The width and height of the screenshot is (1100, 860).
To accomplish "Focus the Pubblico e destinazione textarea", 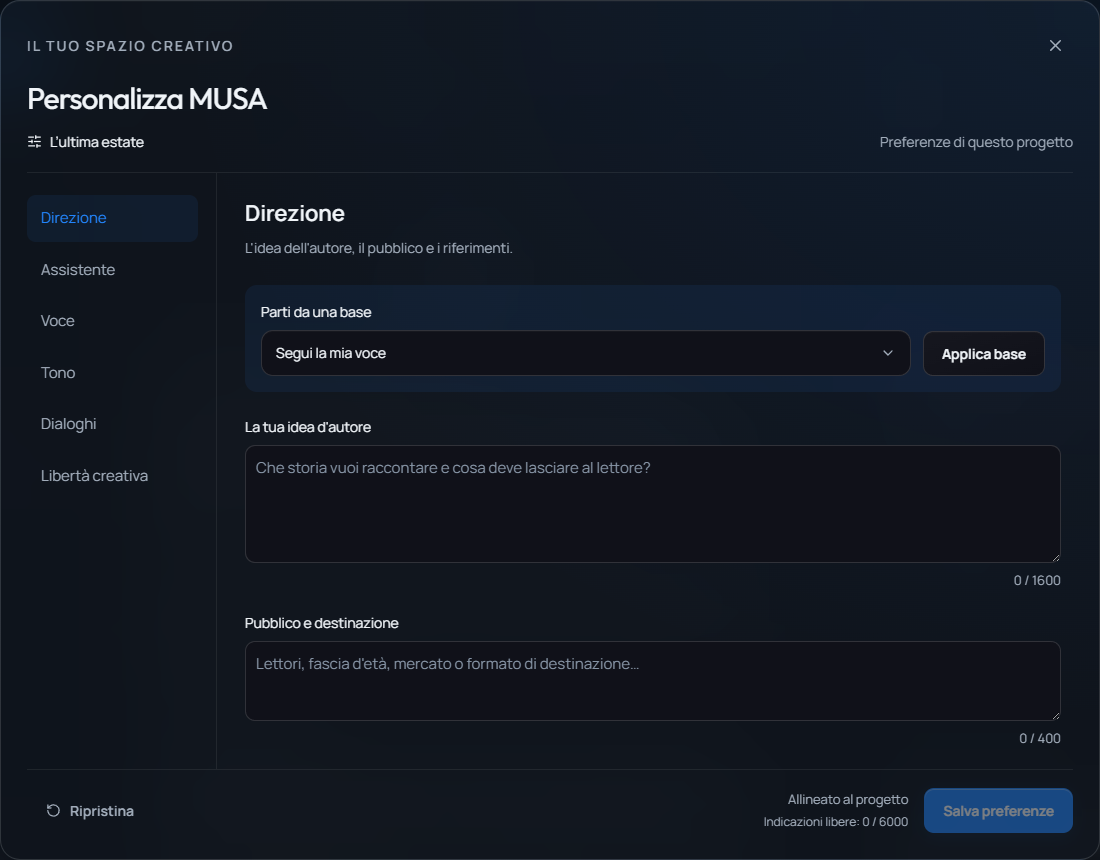I will click(652, 680).
